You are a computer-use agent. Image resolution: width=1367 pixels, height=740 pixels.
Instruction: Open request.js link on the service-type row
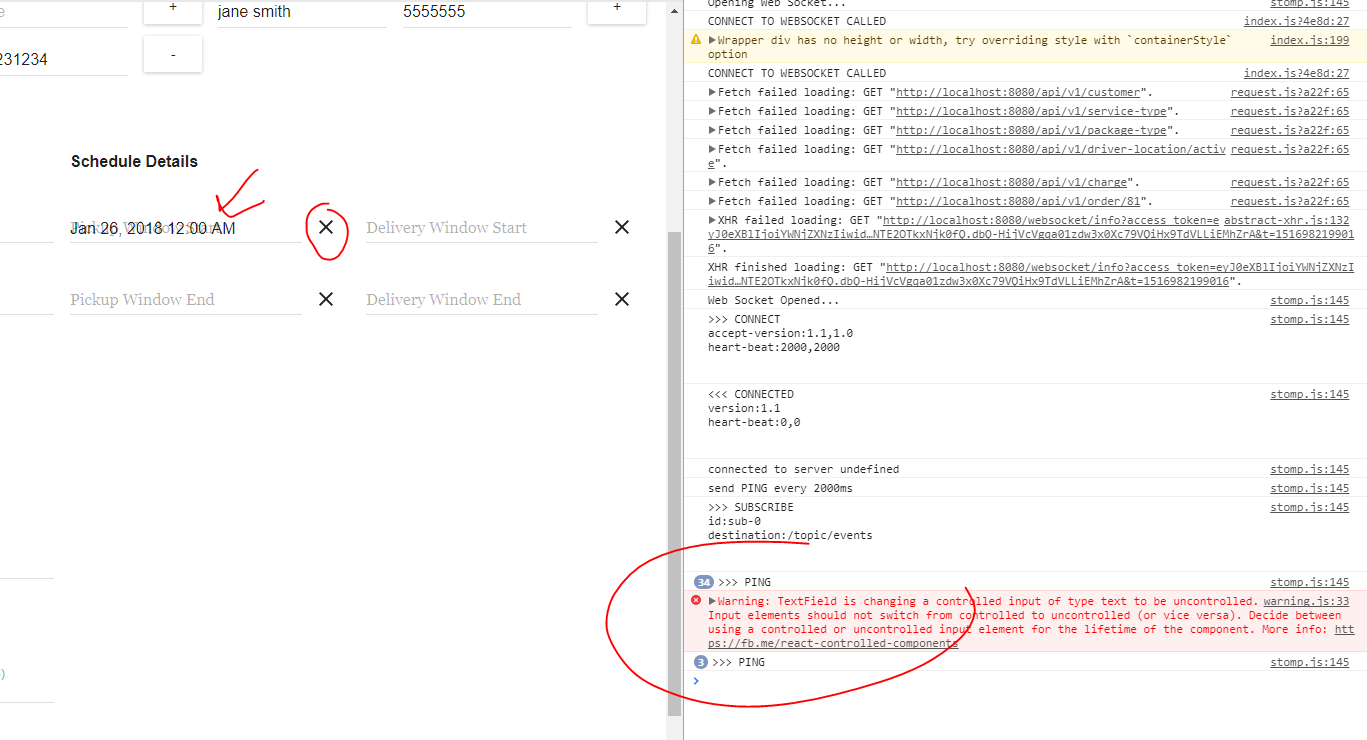click(1290, 111)
